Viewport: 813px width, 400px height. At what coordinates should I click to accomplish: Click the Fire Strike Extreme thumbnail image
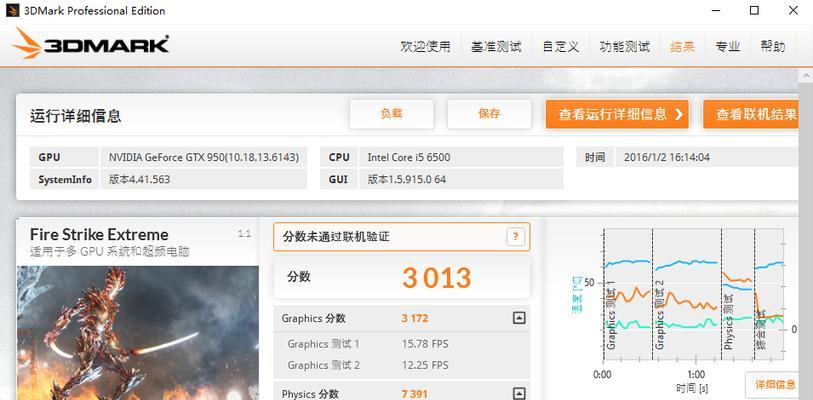[137, 333]
